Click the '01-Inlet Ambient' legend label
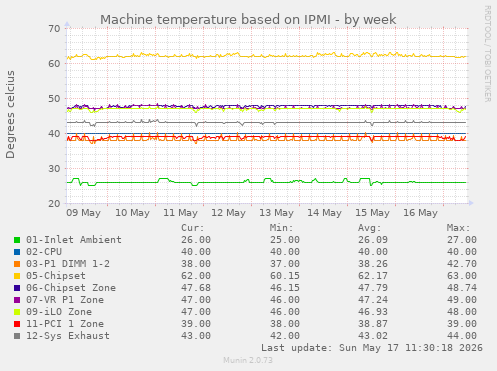 [74, 240]
